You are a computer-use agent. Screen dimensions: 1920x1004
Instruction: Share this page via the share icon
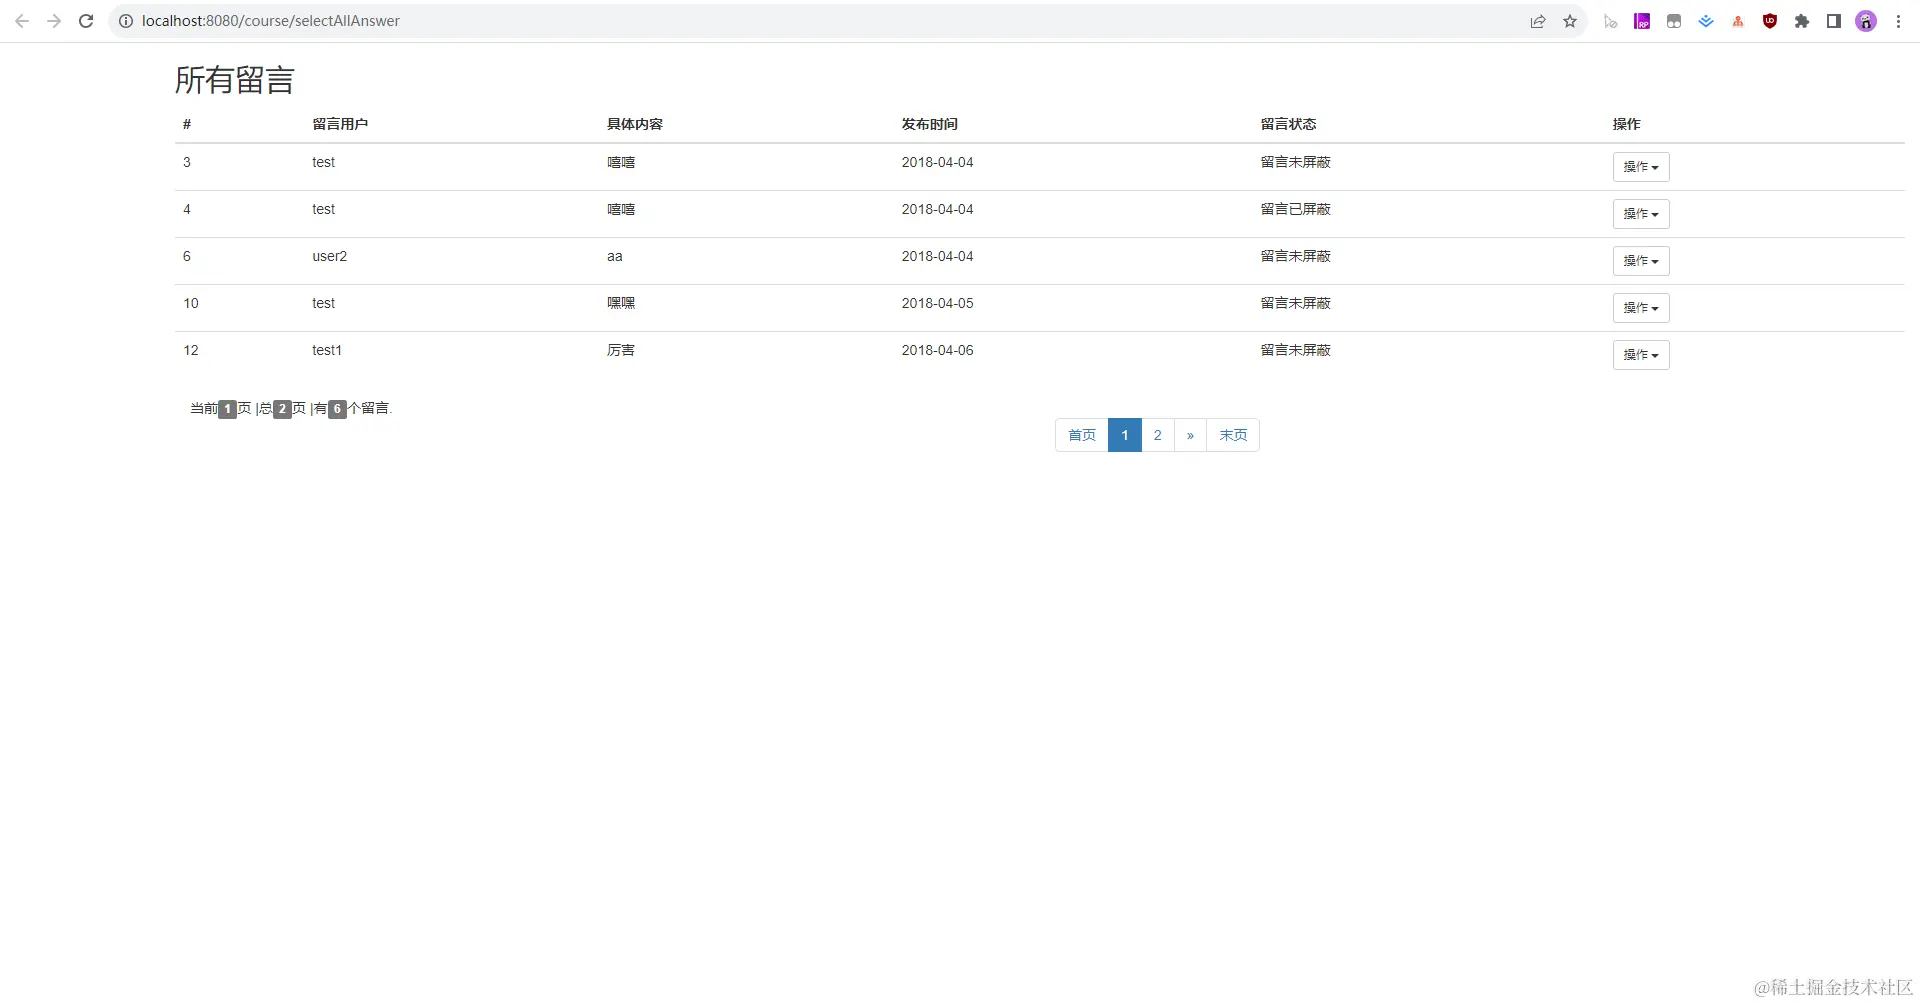[1538, 21]
